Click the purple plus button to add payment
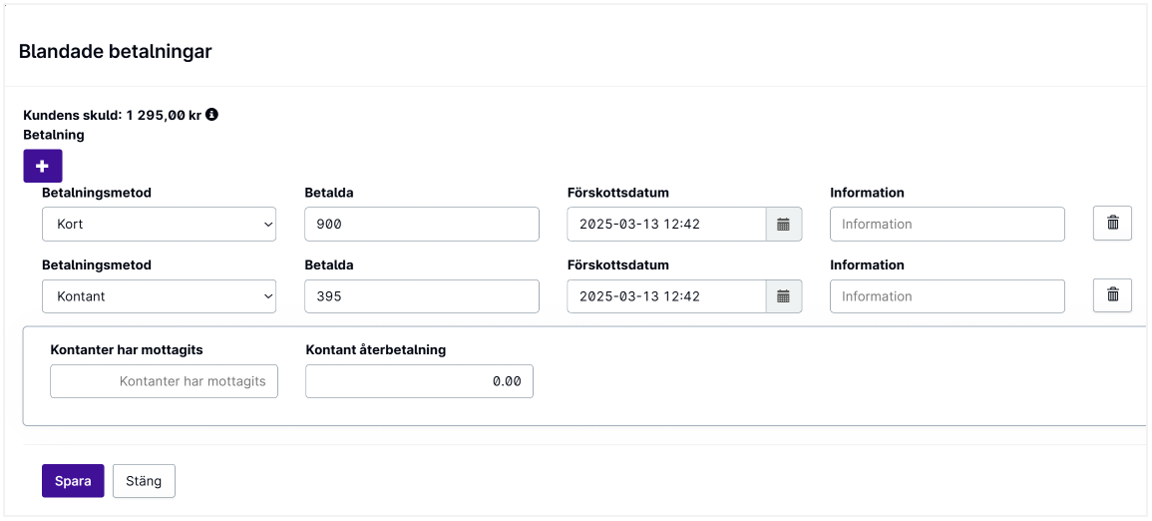 coord(43,166)
